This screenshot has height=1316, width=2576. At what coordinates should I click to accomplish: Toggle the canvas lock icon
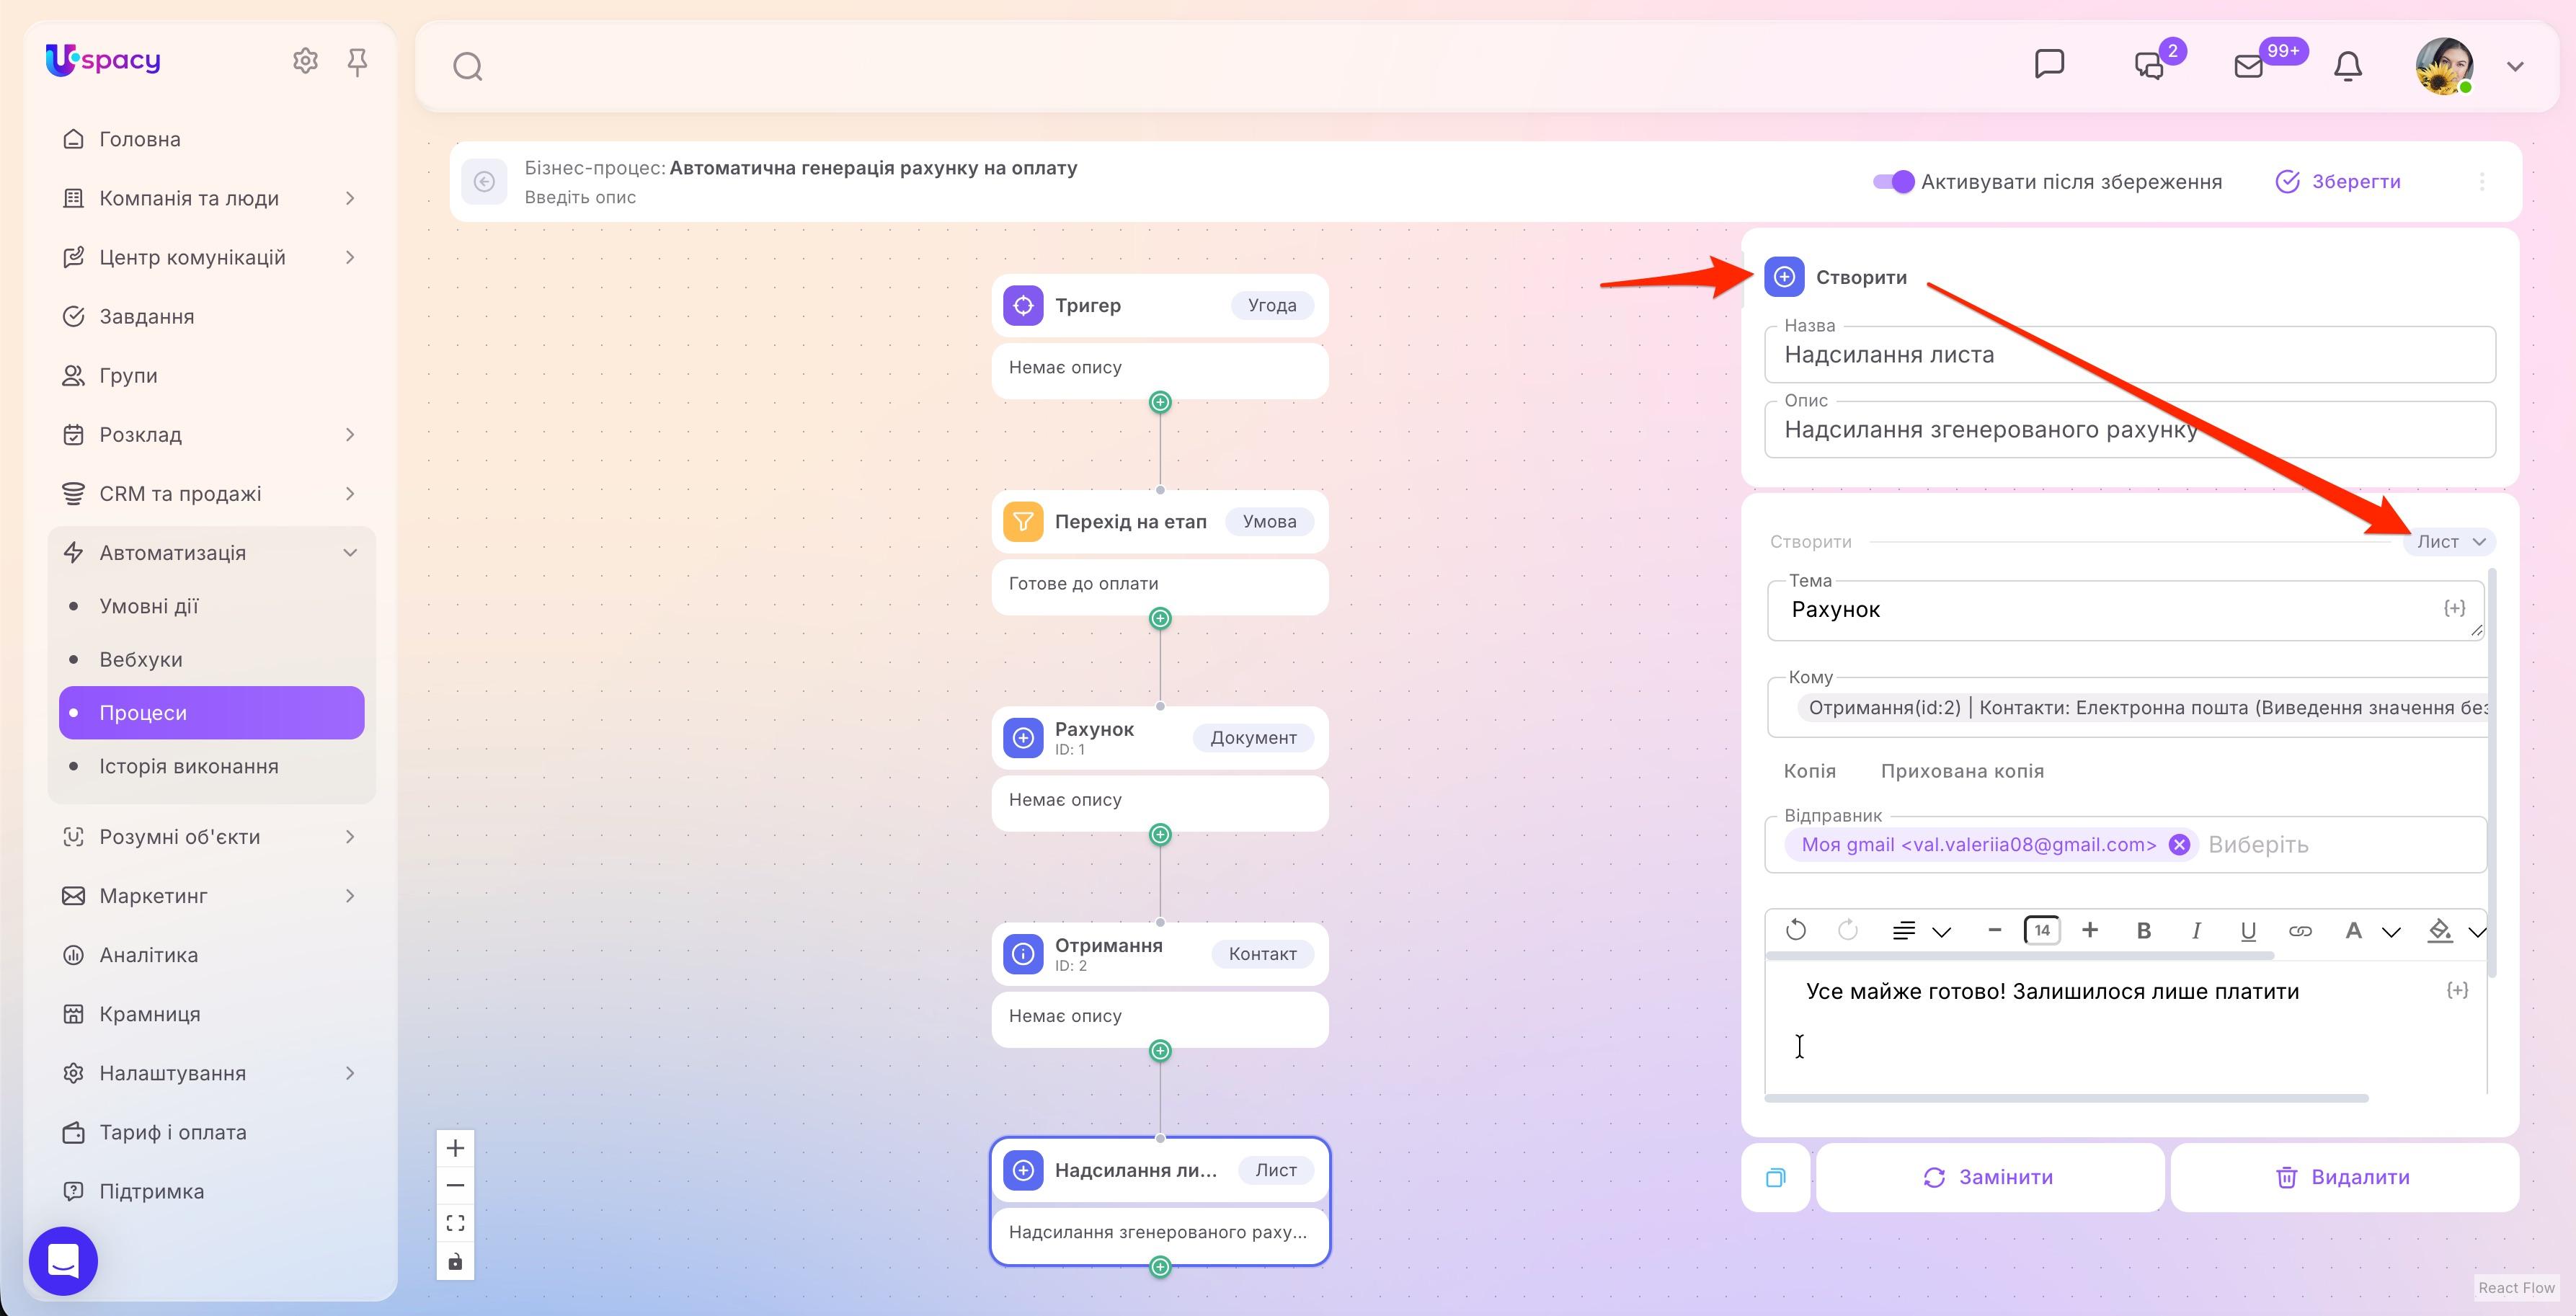(x=455, y=1261)
